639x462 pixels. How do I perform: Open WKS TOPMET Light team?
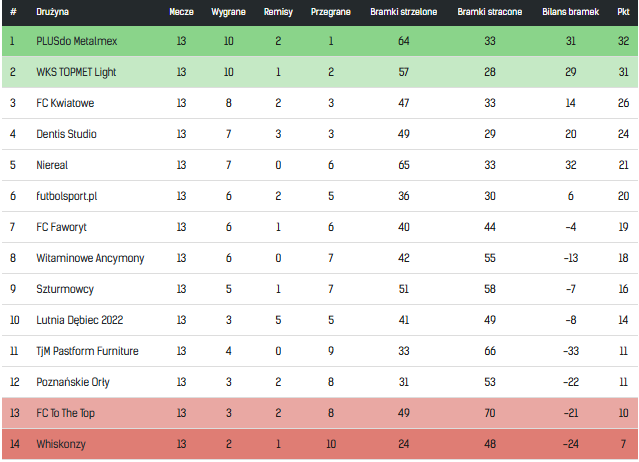click(x=76, y=72)
